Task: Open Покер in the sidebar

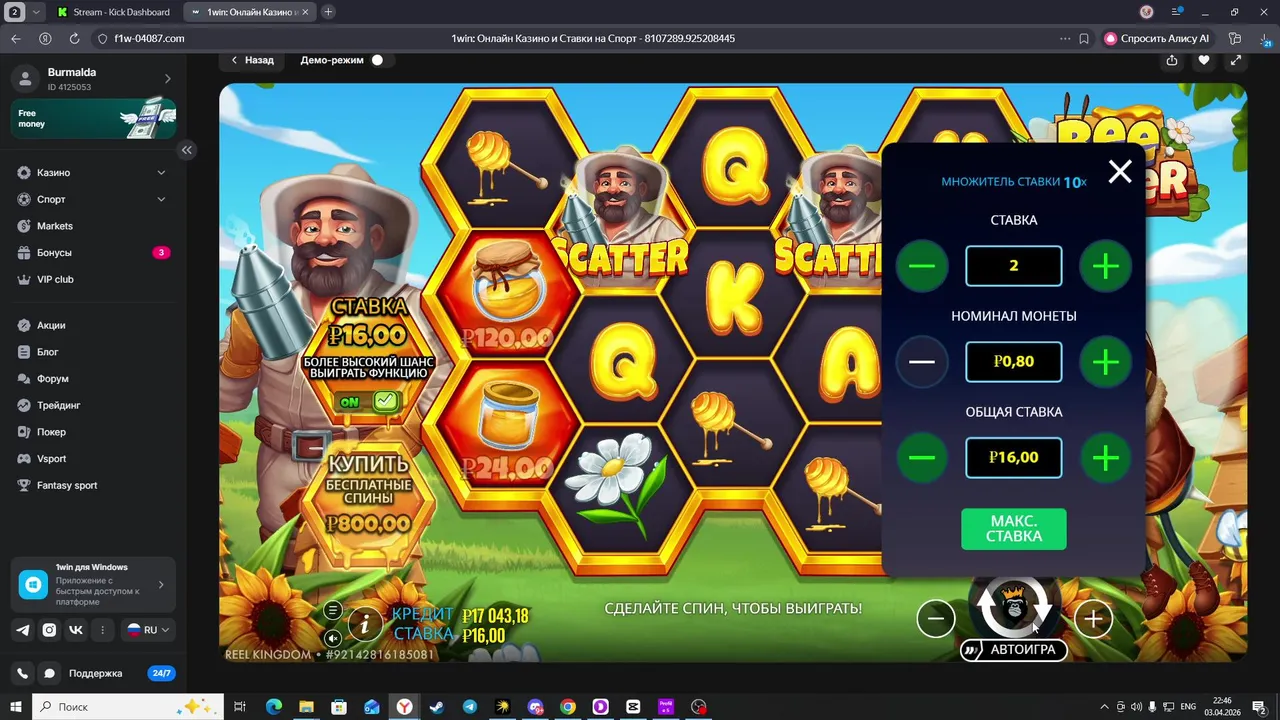Action: 93,432
